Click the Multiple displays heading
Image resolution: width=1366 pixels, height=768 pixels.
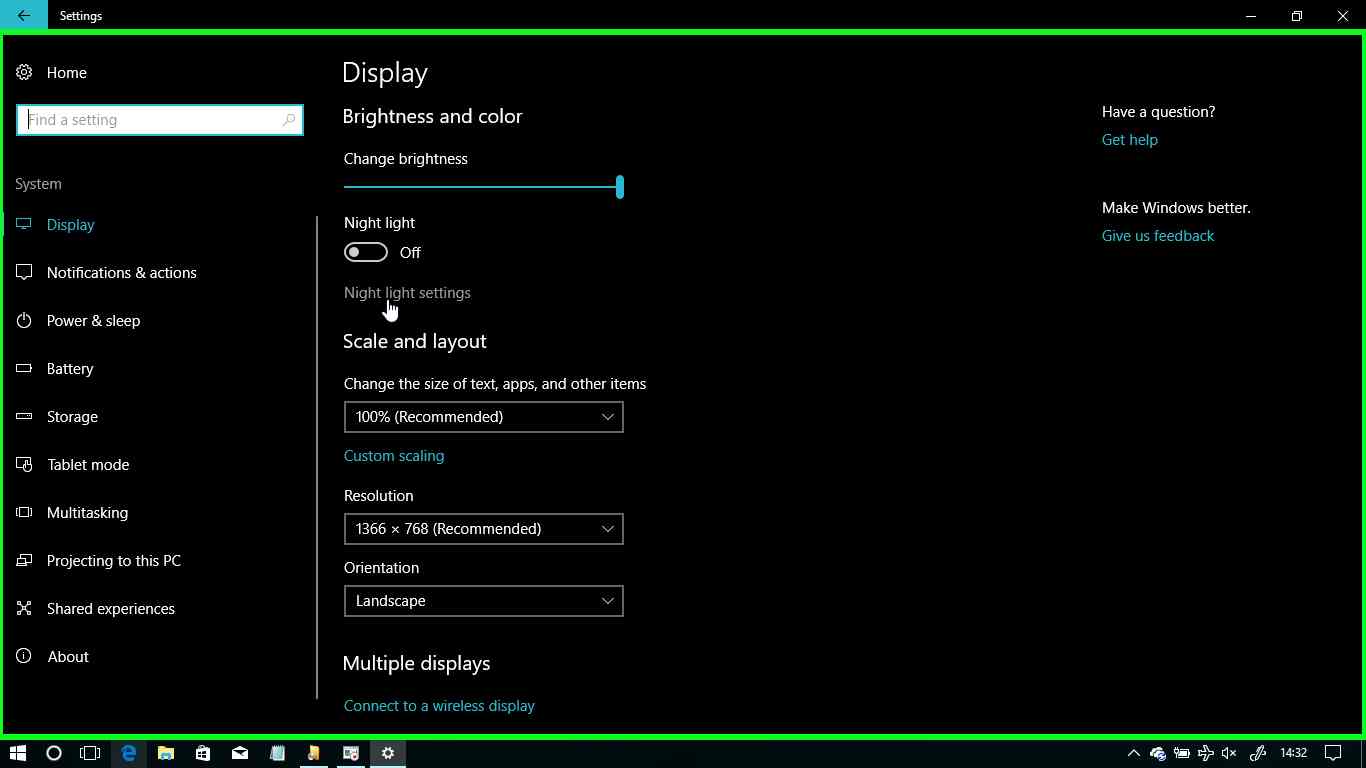coord(417,664)
